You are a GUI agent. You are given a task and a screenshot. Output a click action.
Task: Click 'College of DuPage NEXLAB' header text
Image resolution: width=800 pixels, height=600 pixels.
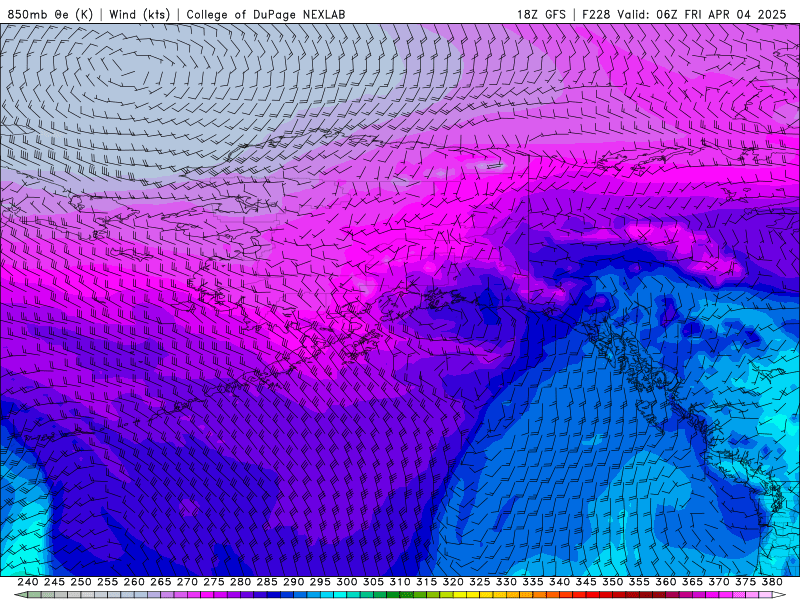266,14
